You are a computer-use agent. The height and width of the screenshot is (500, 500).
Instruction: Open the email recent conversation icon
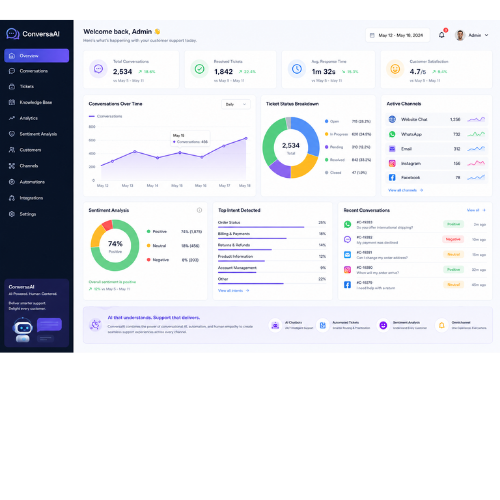pos(347,255)
